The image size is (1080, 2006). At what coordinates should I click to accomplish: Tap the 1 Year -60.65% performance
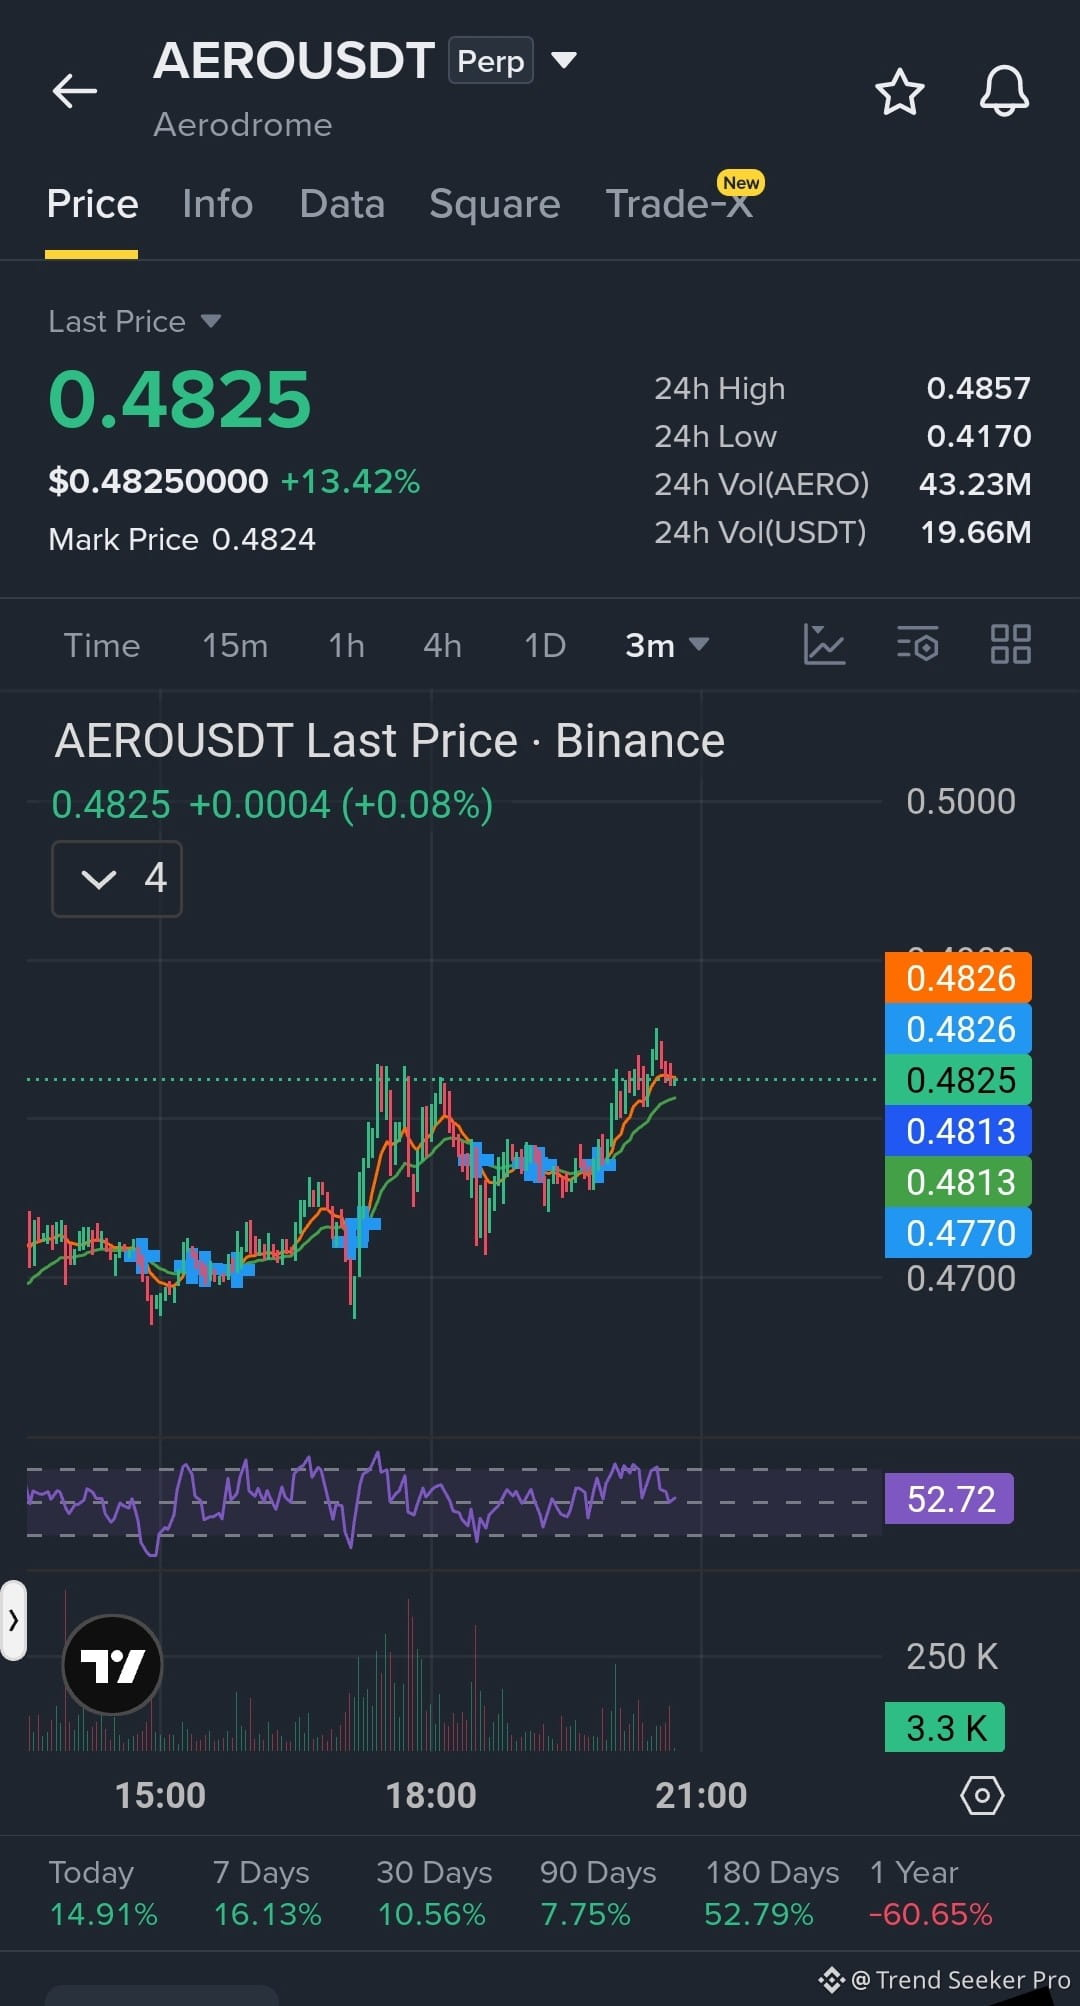(x=930, y=1893)
